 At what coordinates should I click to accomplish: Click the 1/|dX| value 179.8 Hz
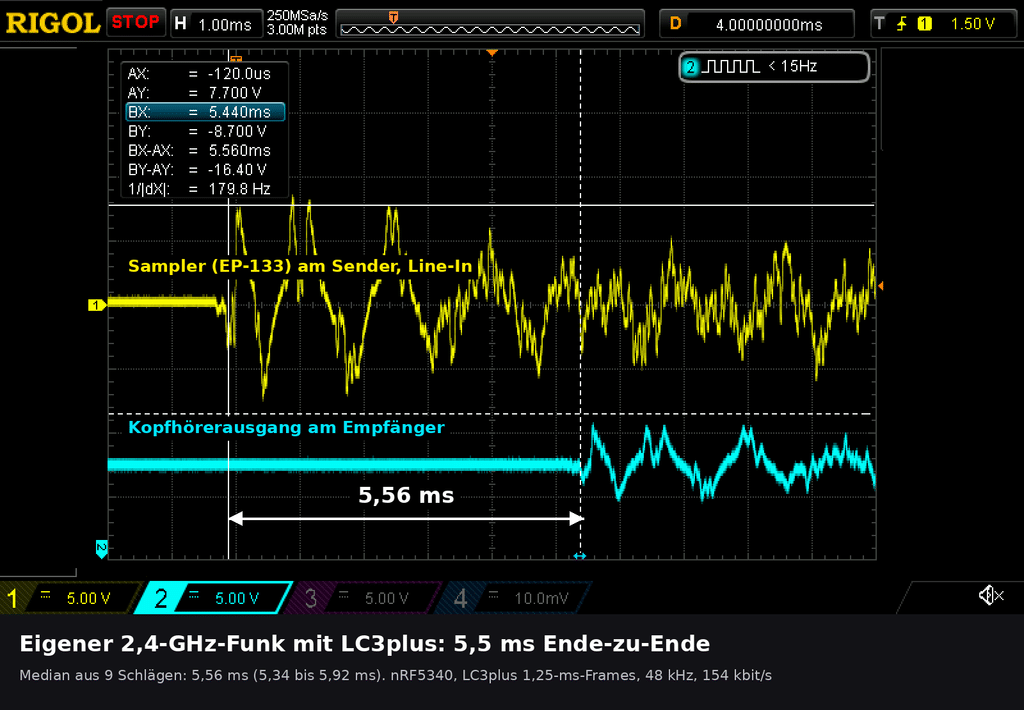pos(239,189)
